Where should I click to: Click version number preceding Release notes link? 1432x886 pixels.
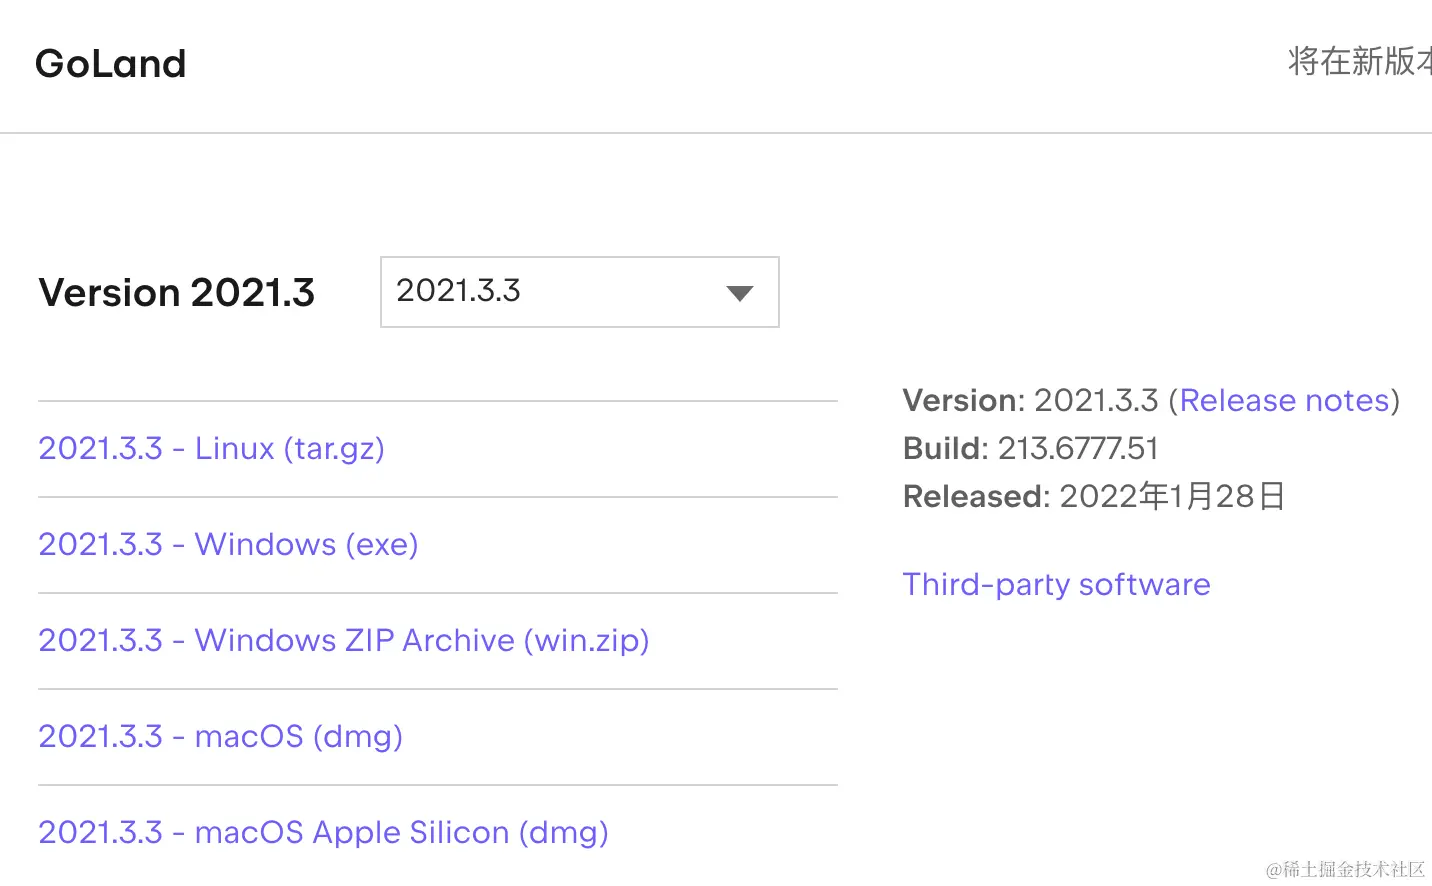coord(1095,400)
